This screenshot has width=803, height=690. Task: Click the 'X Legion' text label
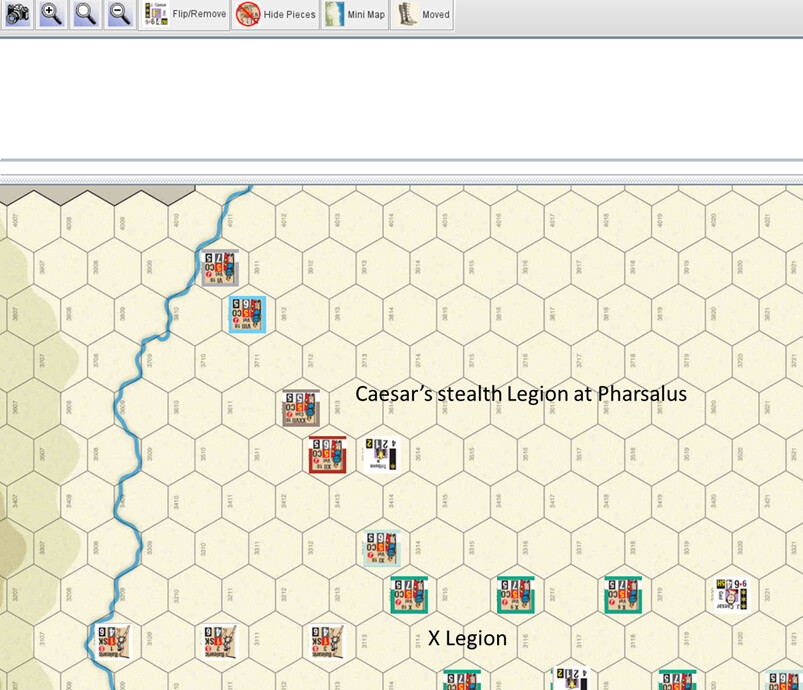tap(467, 638)
